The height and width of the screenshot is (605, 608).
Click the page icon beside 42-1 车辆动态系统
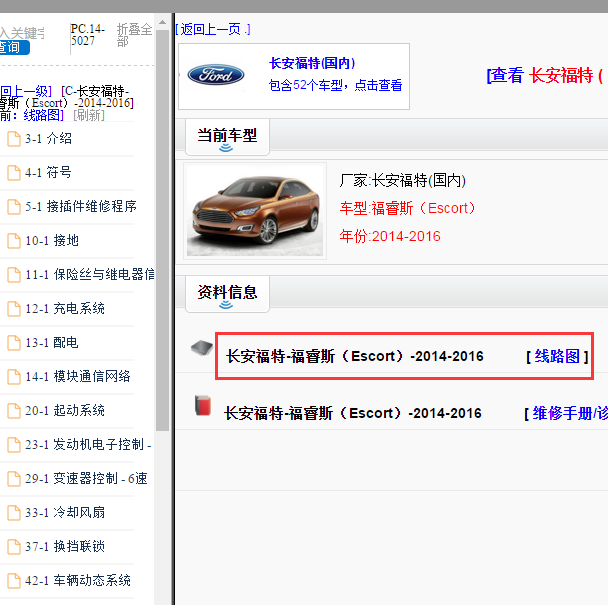pyautogui.click(x=14, y=581)
